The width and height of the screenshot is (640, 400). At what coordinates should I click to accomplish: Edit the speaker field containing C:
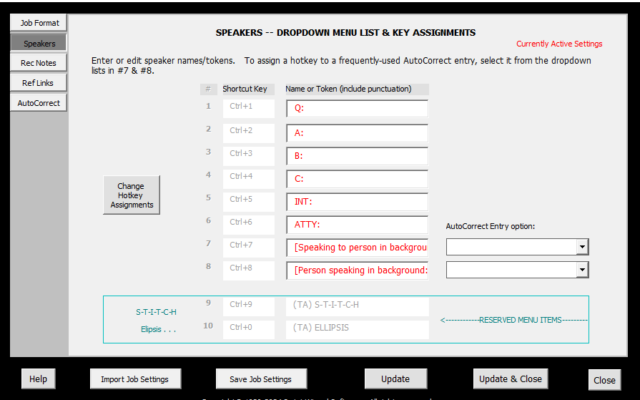click(x=357, y=178)
